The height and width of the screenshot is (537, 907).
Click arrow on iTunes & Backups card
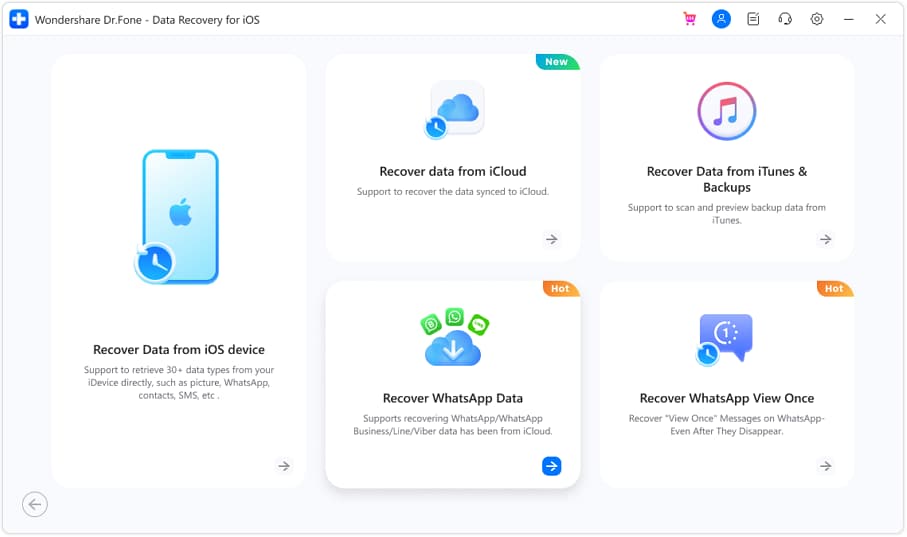tap(825, 239)
